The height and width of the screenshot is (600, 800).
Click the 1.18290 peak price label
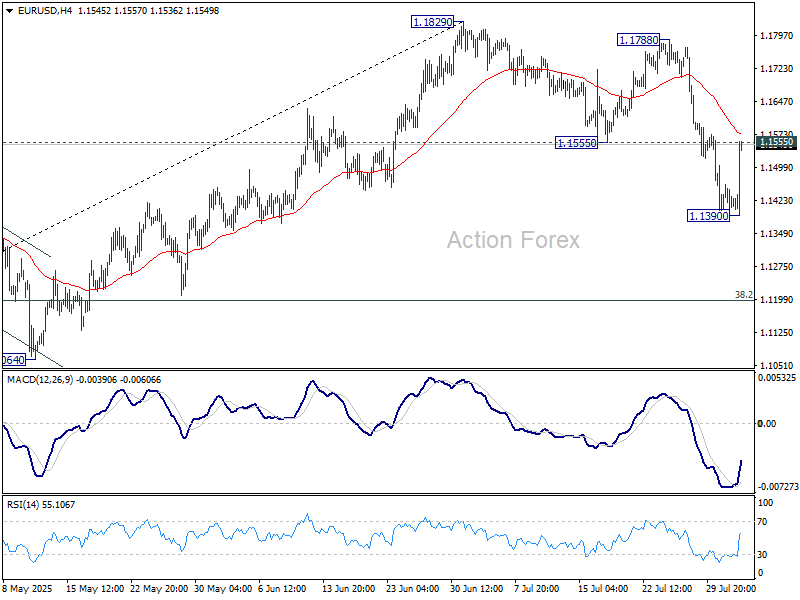pyautogui.click(x=432, y=21)
